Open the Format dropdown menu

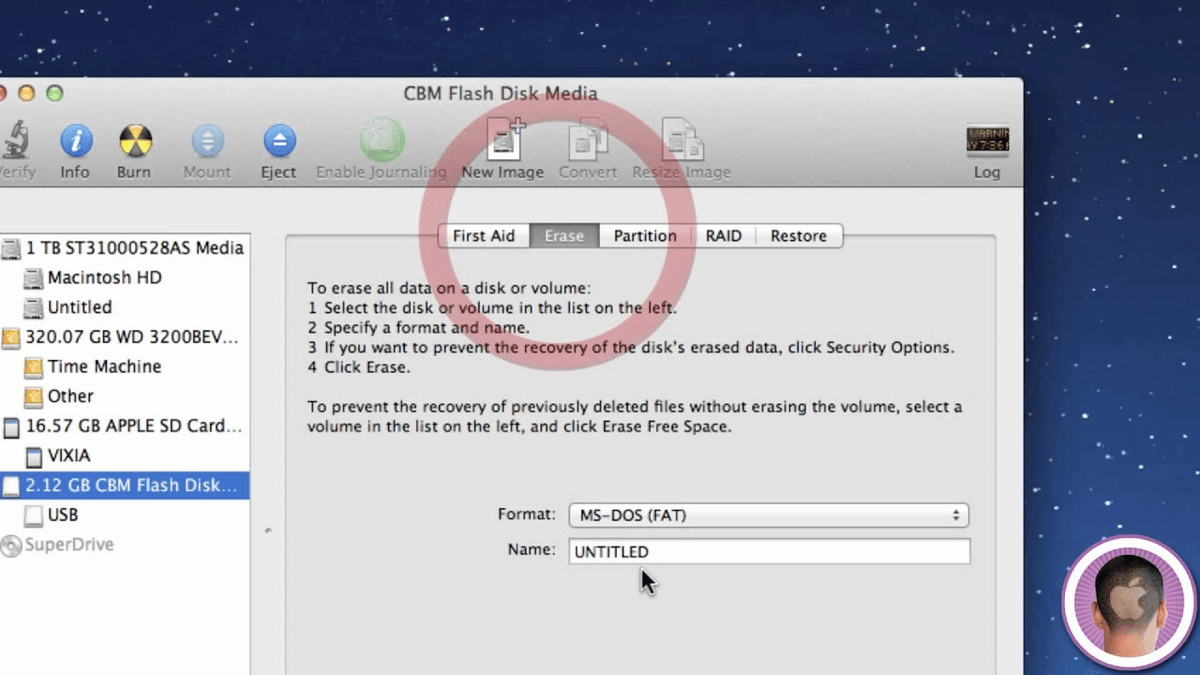[768, 515]
